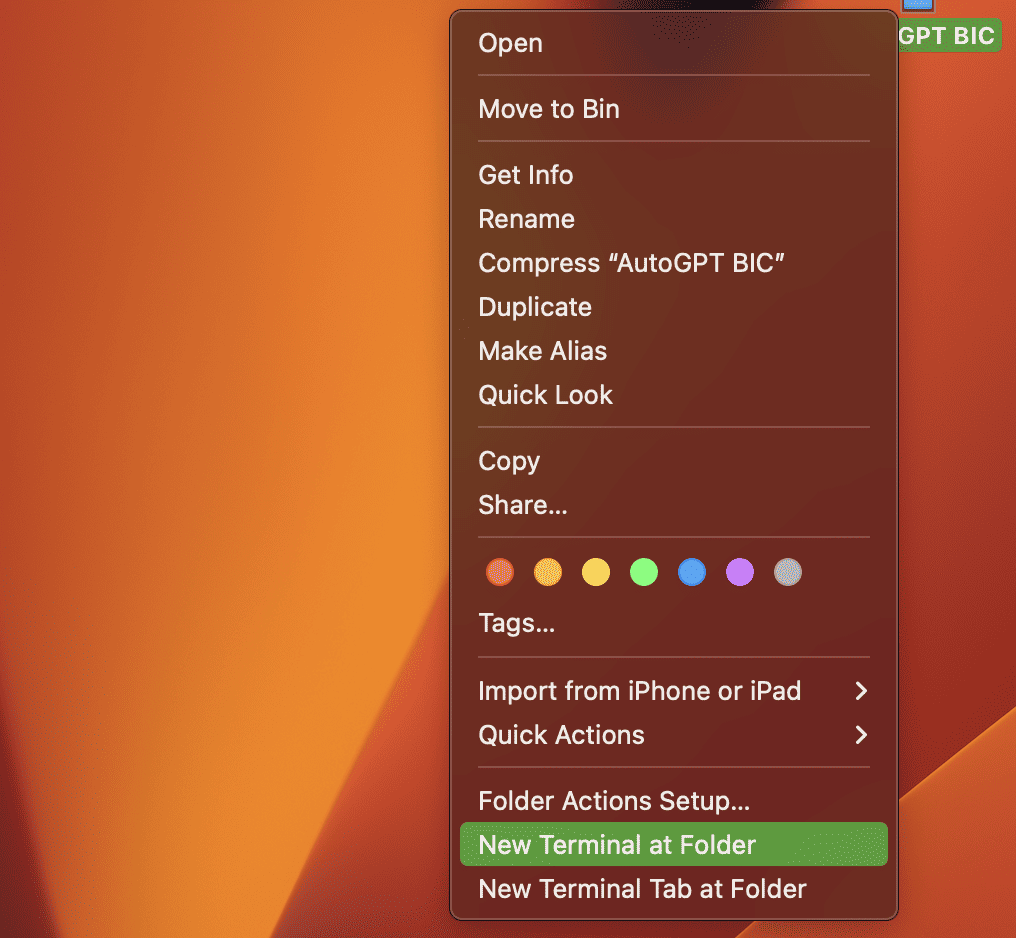Apply the blue color tag
The width and height of the screenshot is (1016, 938).
691,572
